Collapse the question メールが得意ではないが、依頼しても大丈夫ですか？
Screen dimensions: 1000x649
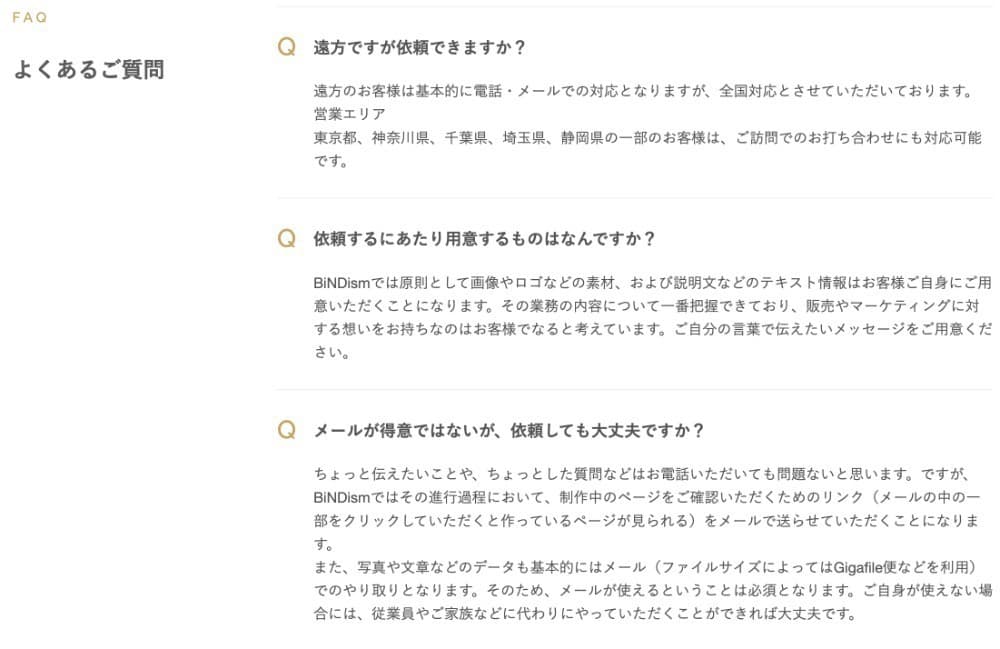pyautogui.click(x=508, y=430)
